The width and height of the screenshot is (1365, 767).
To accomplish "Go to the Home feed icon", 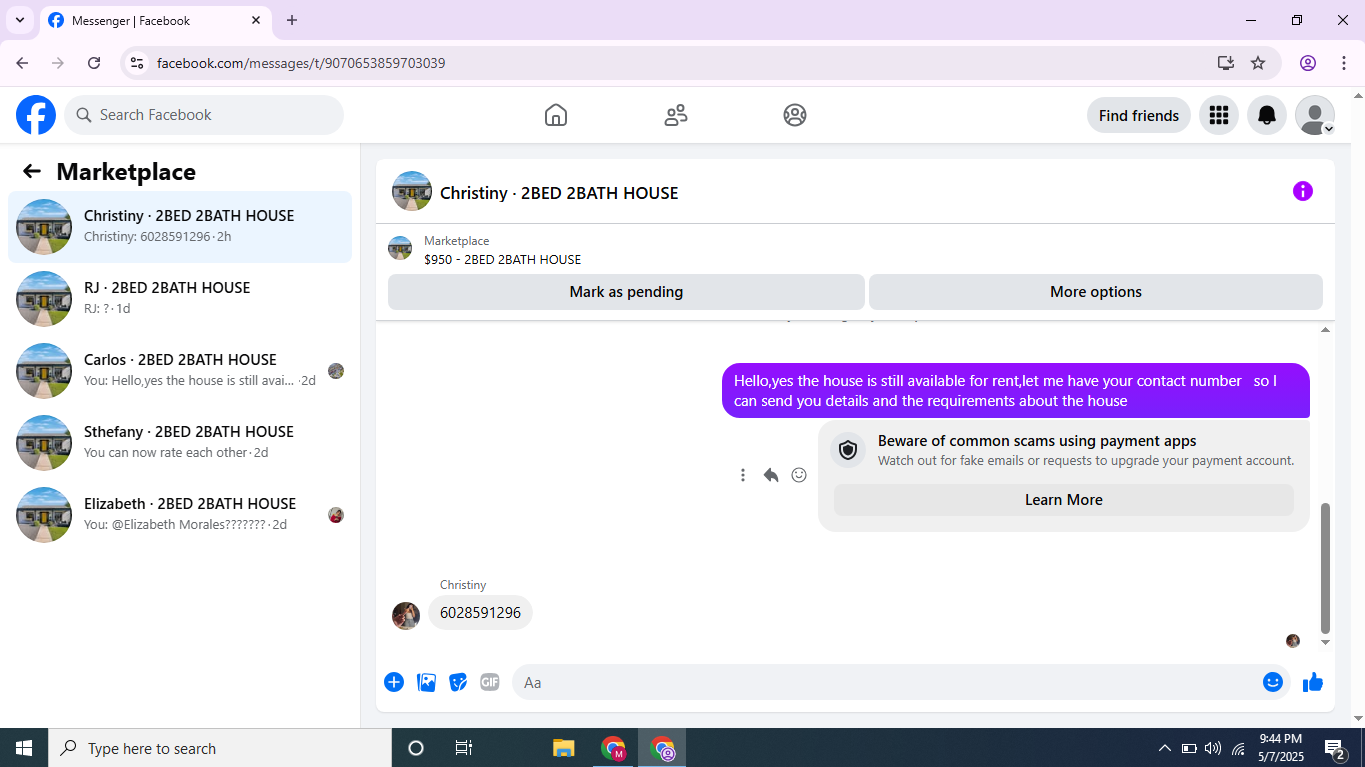I will 556,115.
